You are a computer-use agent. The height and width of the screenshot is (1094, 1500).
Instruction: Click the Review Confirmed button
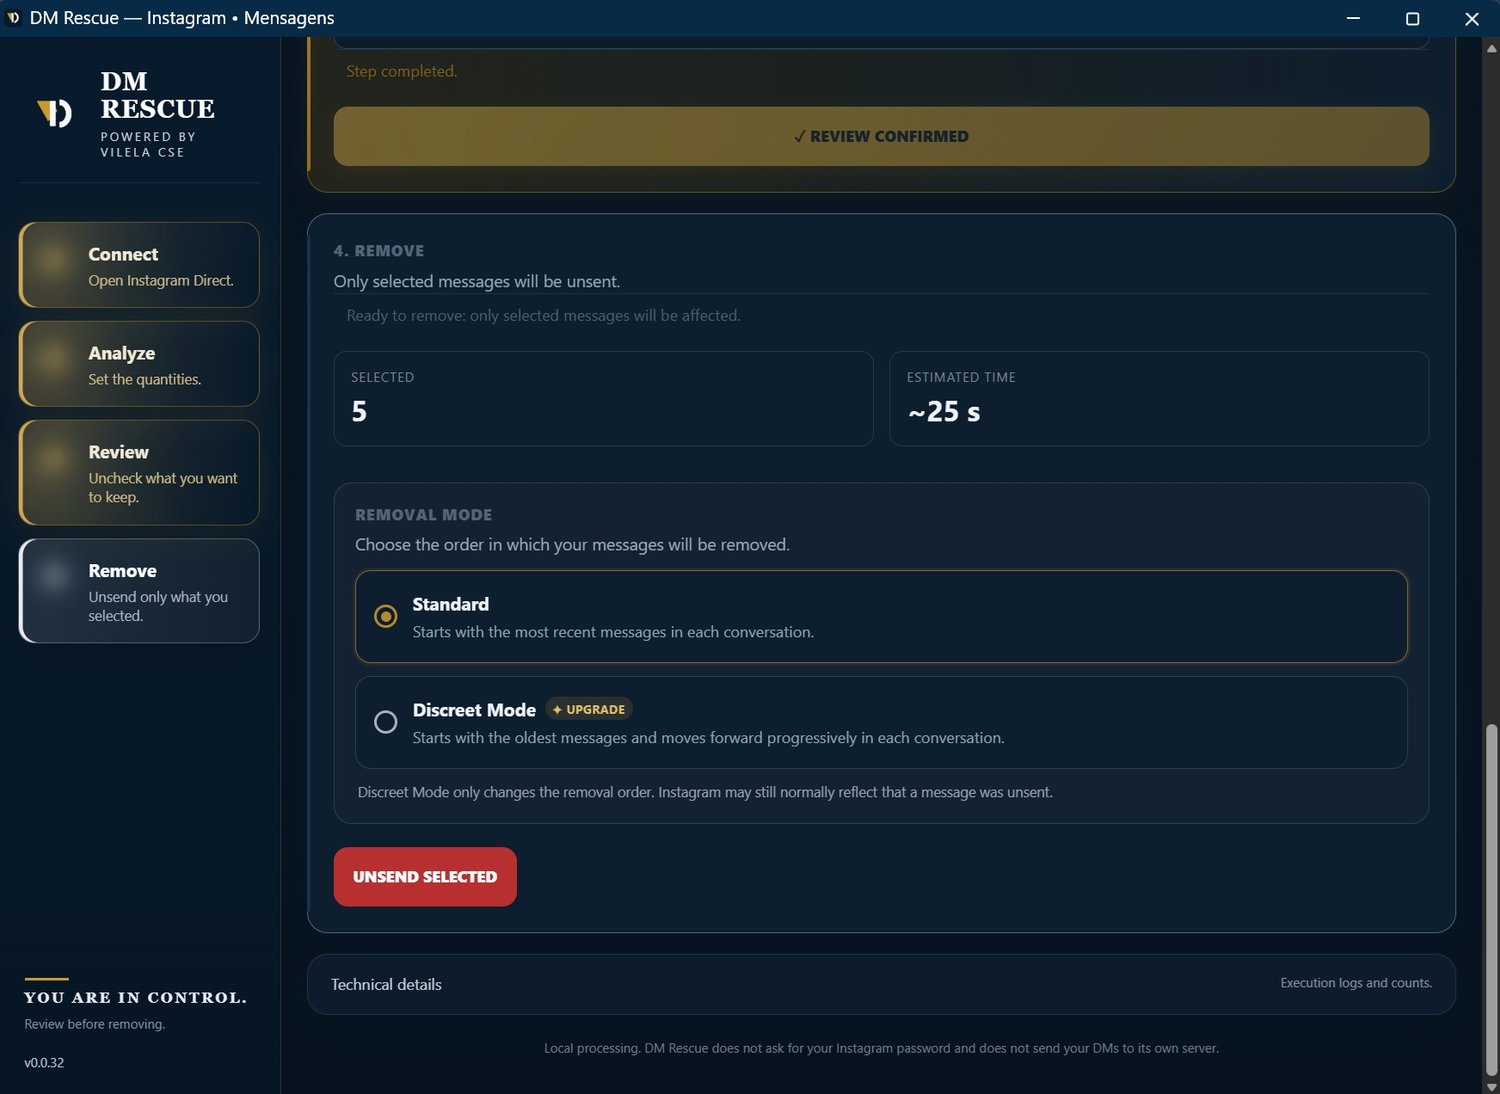click(881, 136)
